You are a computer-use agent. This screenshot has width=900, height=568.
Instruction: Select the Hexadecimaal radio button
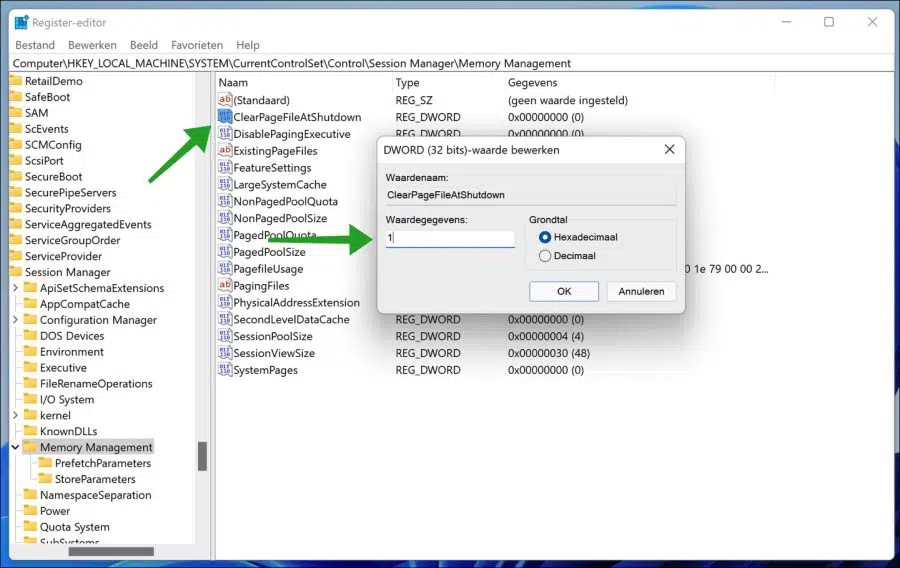pos(545,237)
